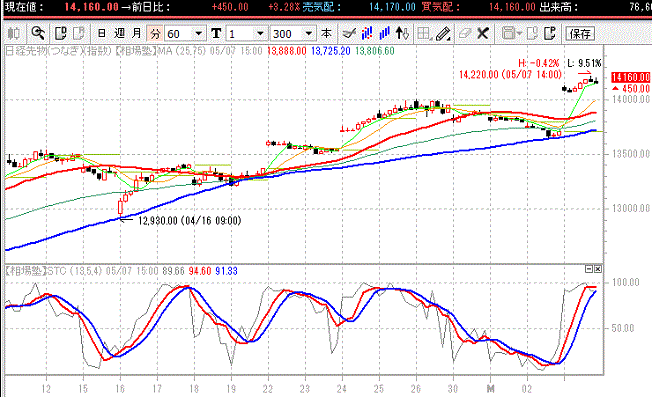Click the bold T tick icon
This screenshot has height=397, width=652.
(216, 34)
